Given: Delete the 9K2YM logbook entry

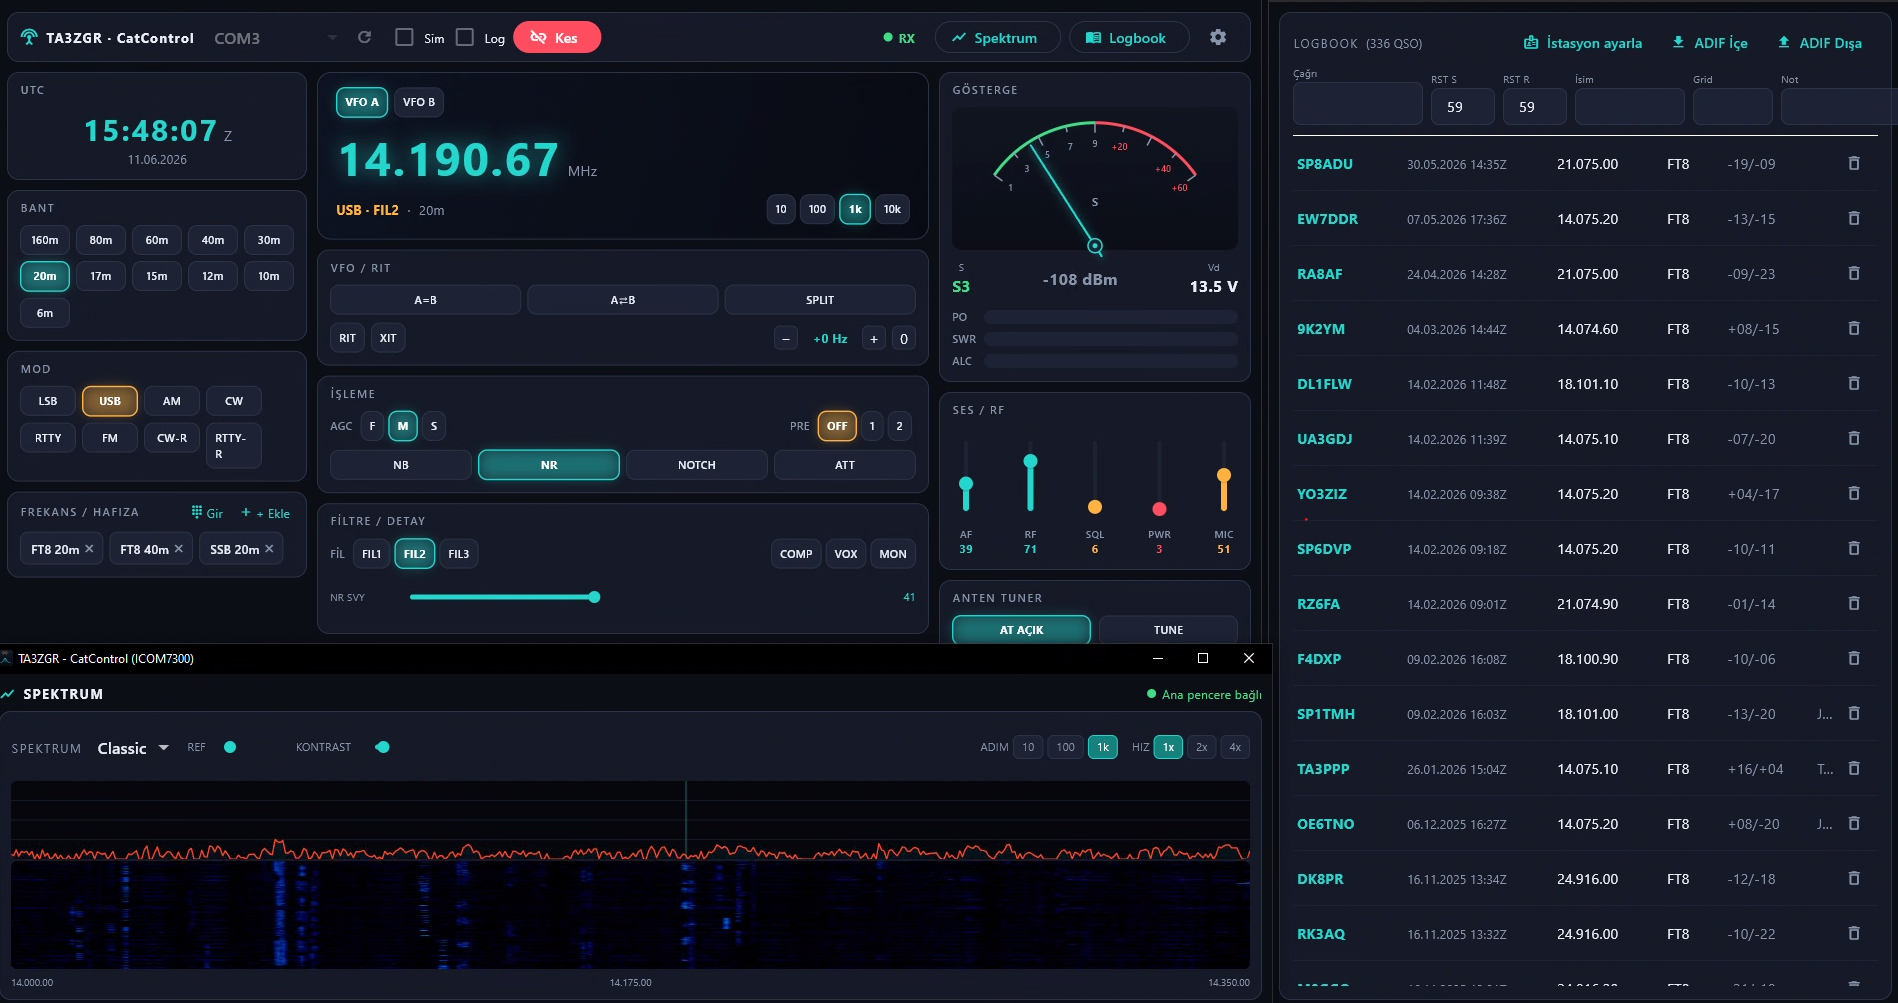Looking at the screenshot, I should [x=1854, y=328].
